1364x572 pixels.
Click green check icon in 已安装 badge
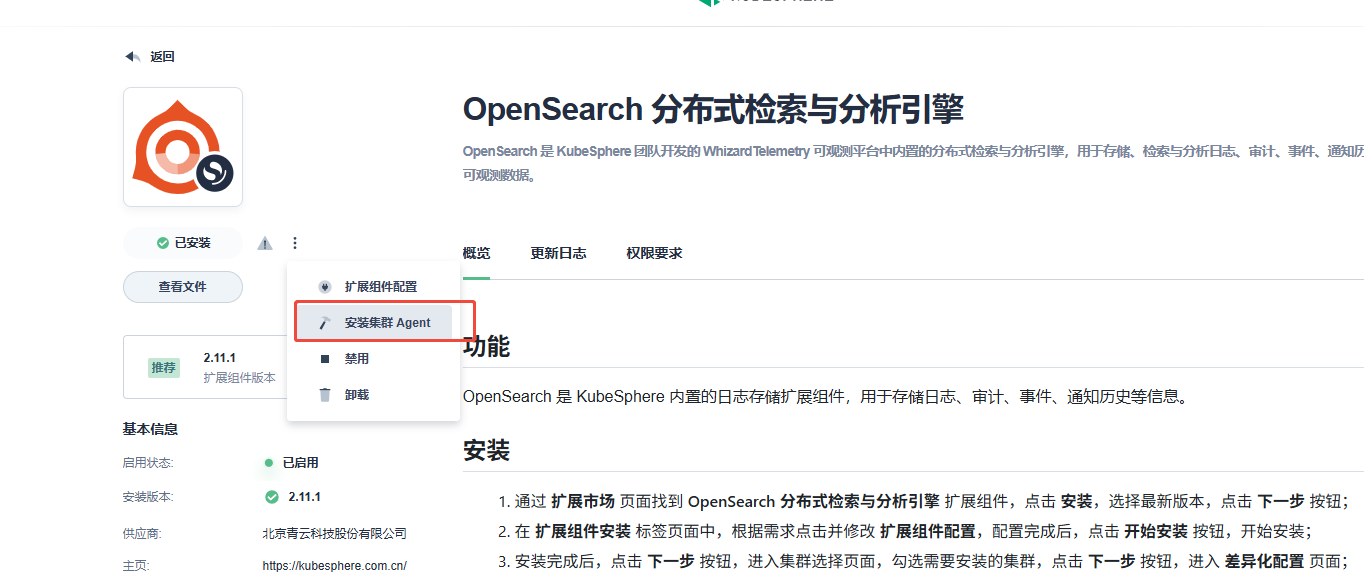(163, 243)
